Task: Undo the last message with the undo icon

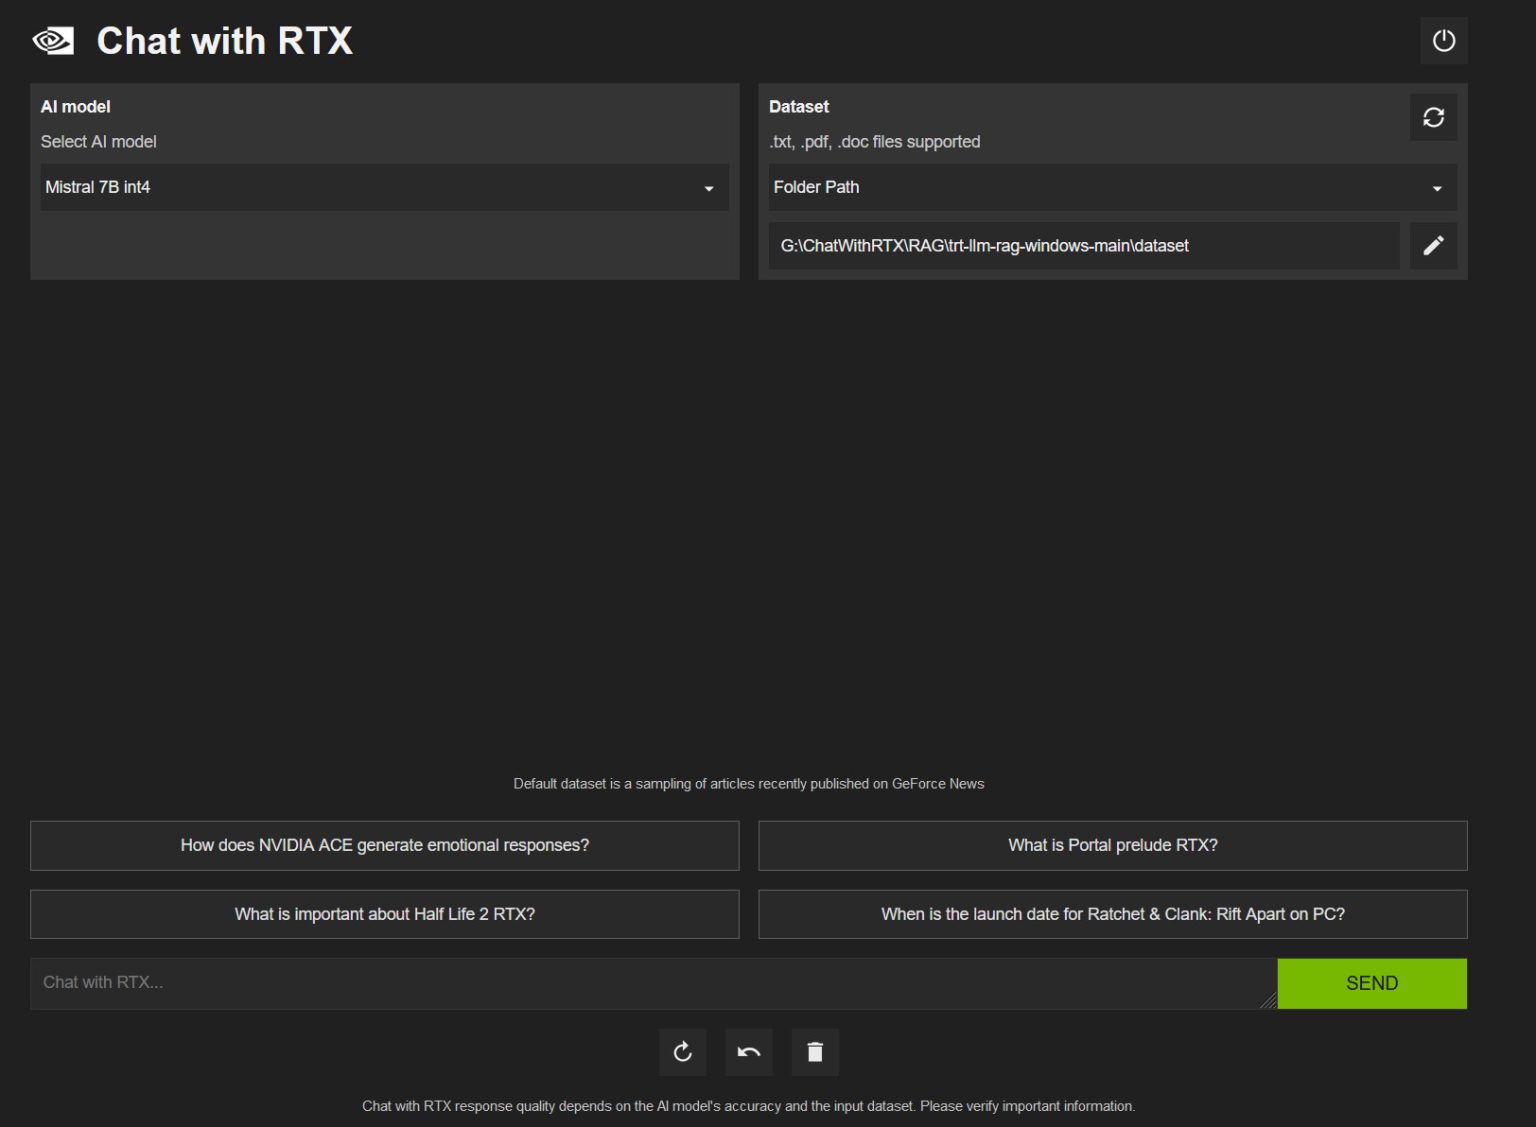Action: pyautogui.click(x=748, y=1051)
